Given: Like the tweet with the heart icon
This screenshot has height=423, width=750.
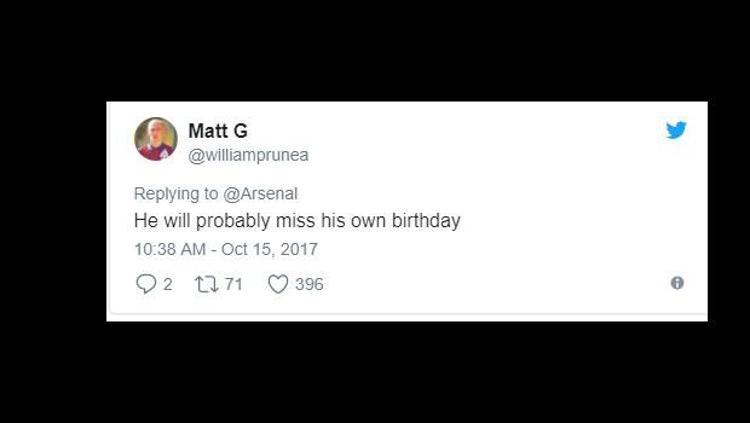Looking at the screenshot, I should [278, 284].
